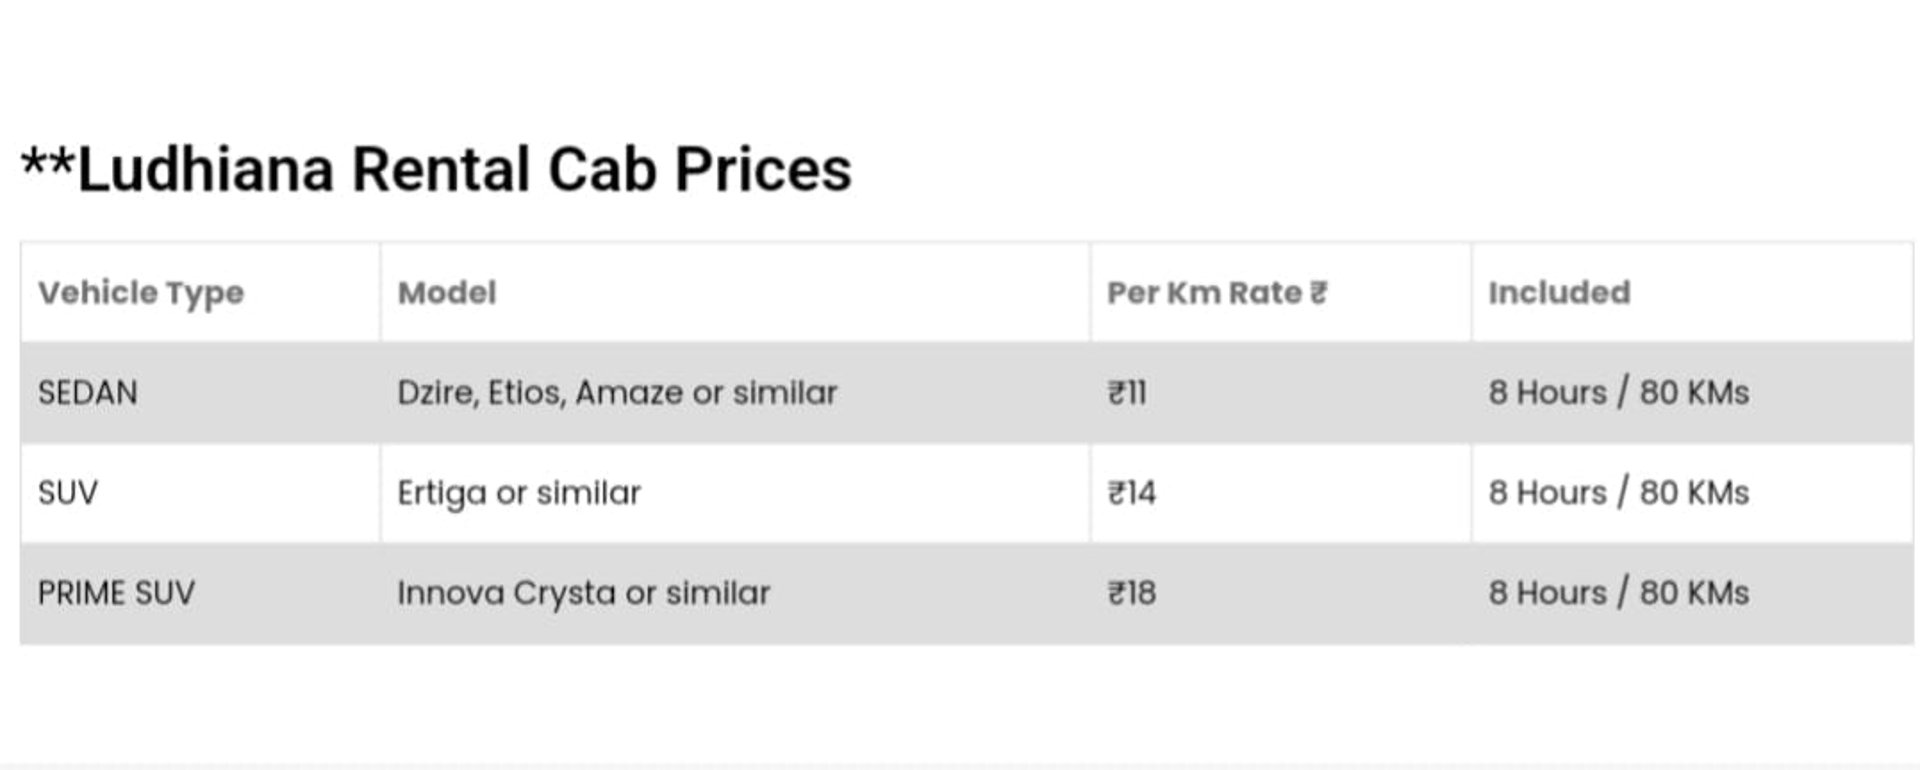Click the rupee symbol in the Per Km Rate header
Screen dimensions: 1920x770
[1319, 292]
